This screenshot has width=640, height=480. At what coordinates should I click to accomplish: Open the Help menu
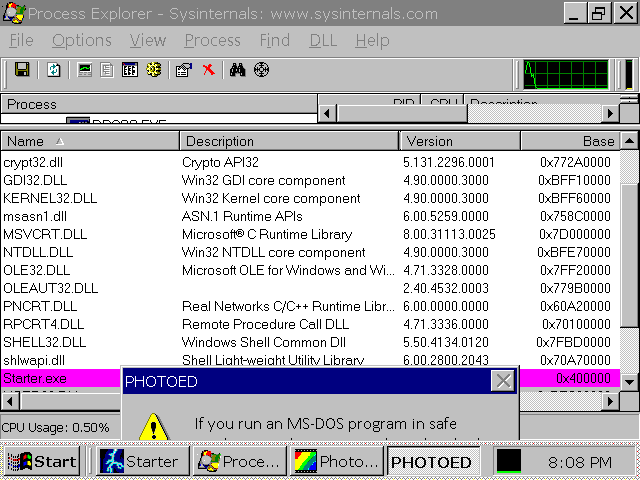point(372,40)
